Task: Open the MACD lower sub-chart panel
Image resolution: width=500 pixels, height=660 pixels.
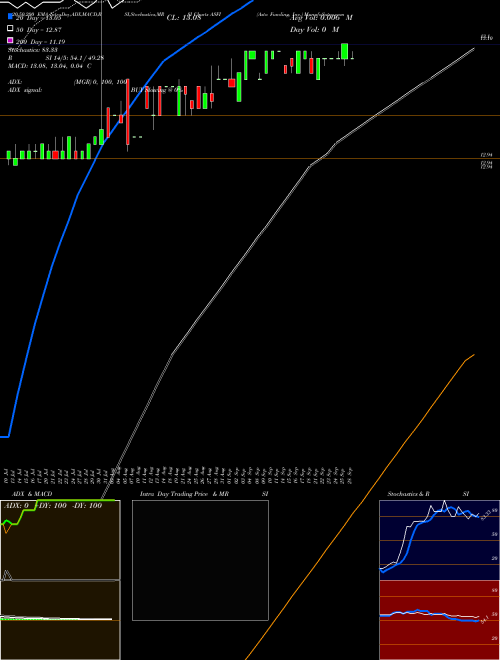Action: click(60, 620)
